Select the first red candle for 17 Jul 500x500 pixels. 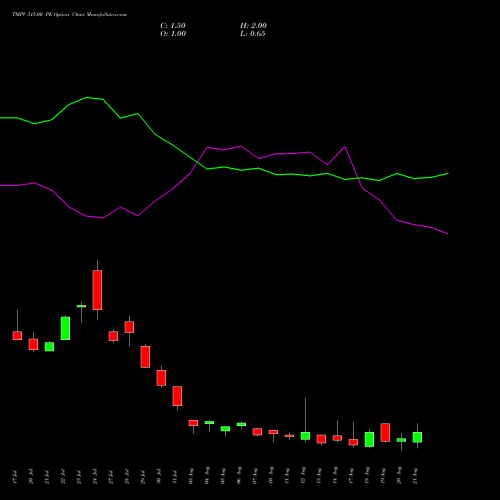pos(17,335)
